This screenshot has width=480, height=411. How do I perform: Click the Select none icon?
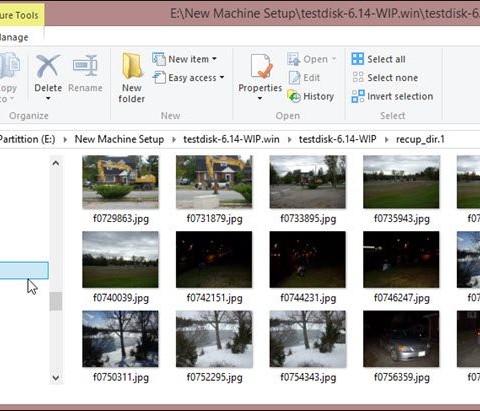pos(358,77)
